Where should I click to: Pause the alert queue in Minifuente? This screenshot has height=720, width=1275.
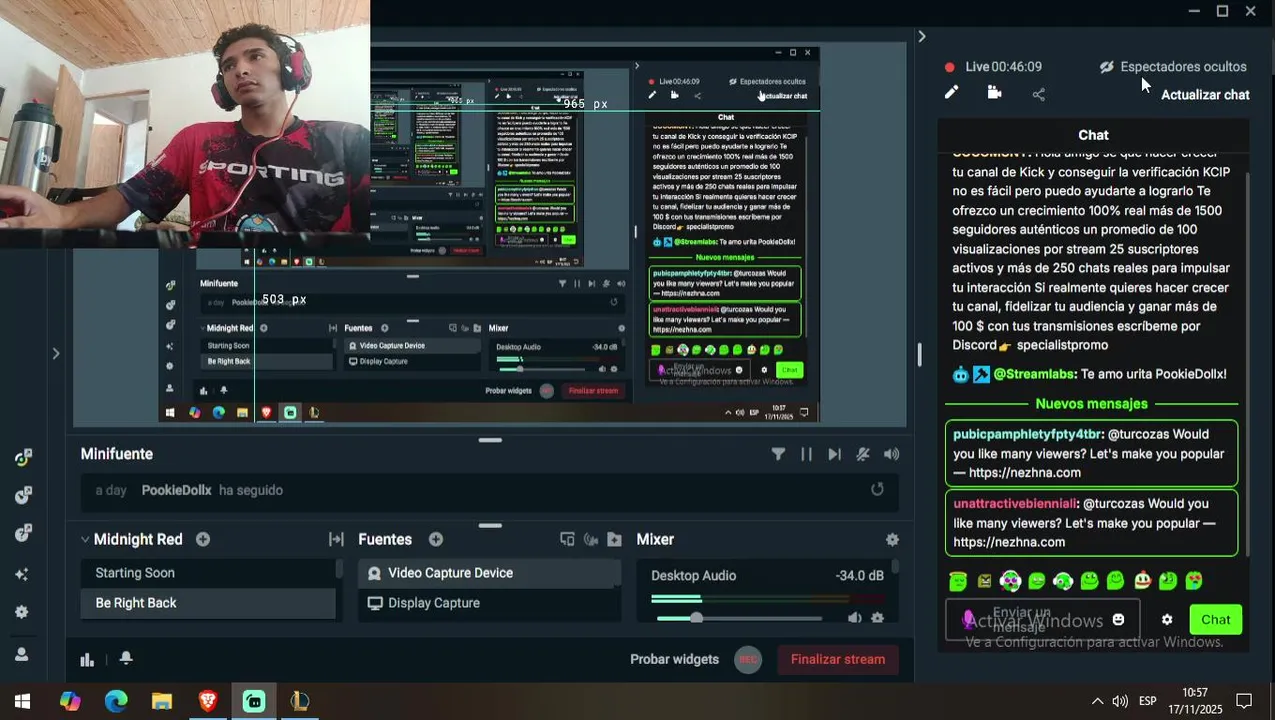806,454
